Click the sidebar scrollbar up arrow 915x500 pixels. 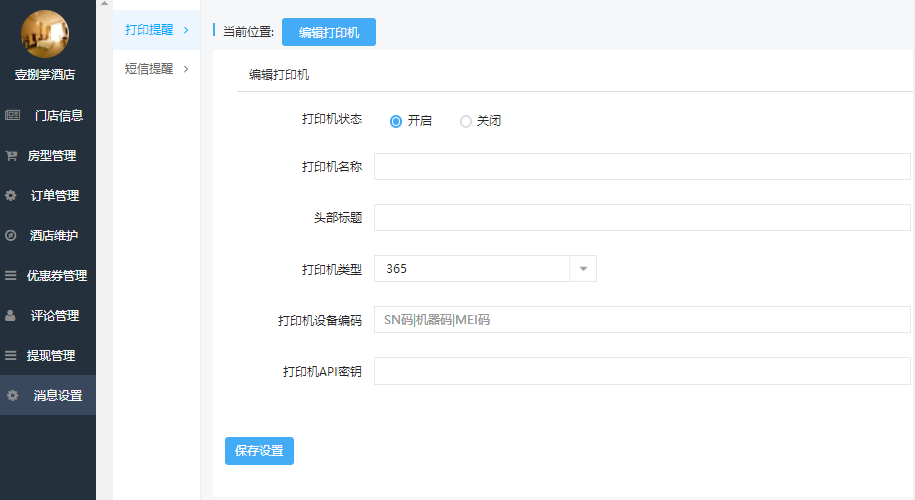[104, 4]
